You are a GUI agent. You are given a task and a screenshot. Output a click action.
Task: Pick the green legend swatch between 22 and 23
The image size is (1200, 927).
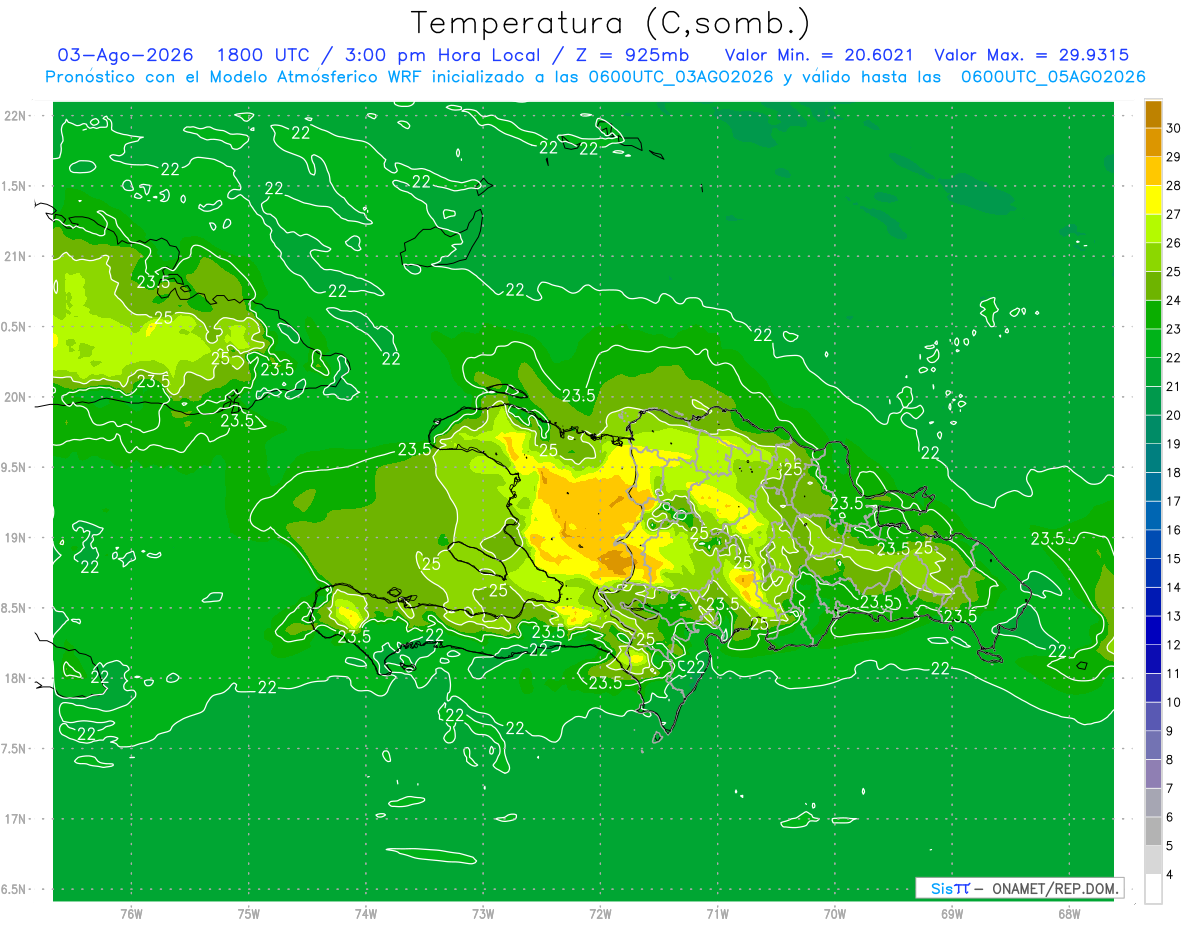(x=1153, y=343)
